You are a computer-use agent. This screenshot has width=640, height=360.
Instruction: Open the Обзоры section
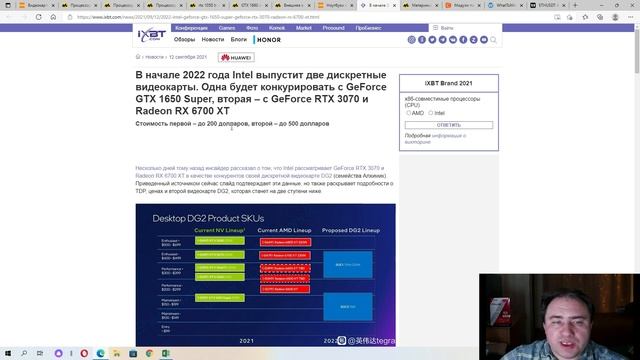pos(184,40)
